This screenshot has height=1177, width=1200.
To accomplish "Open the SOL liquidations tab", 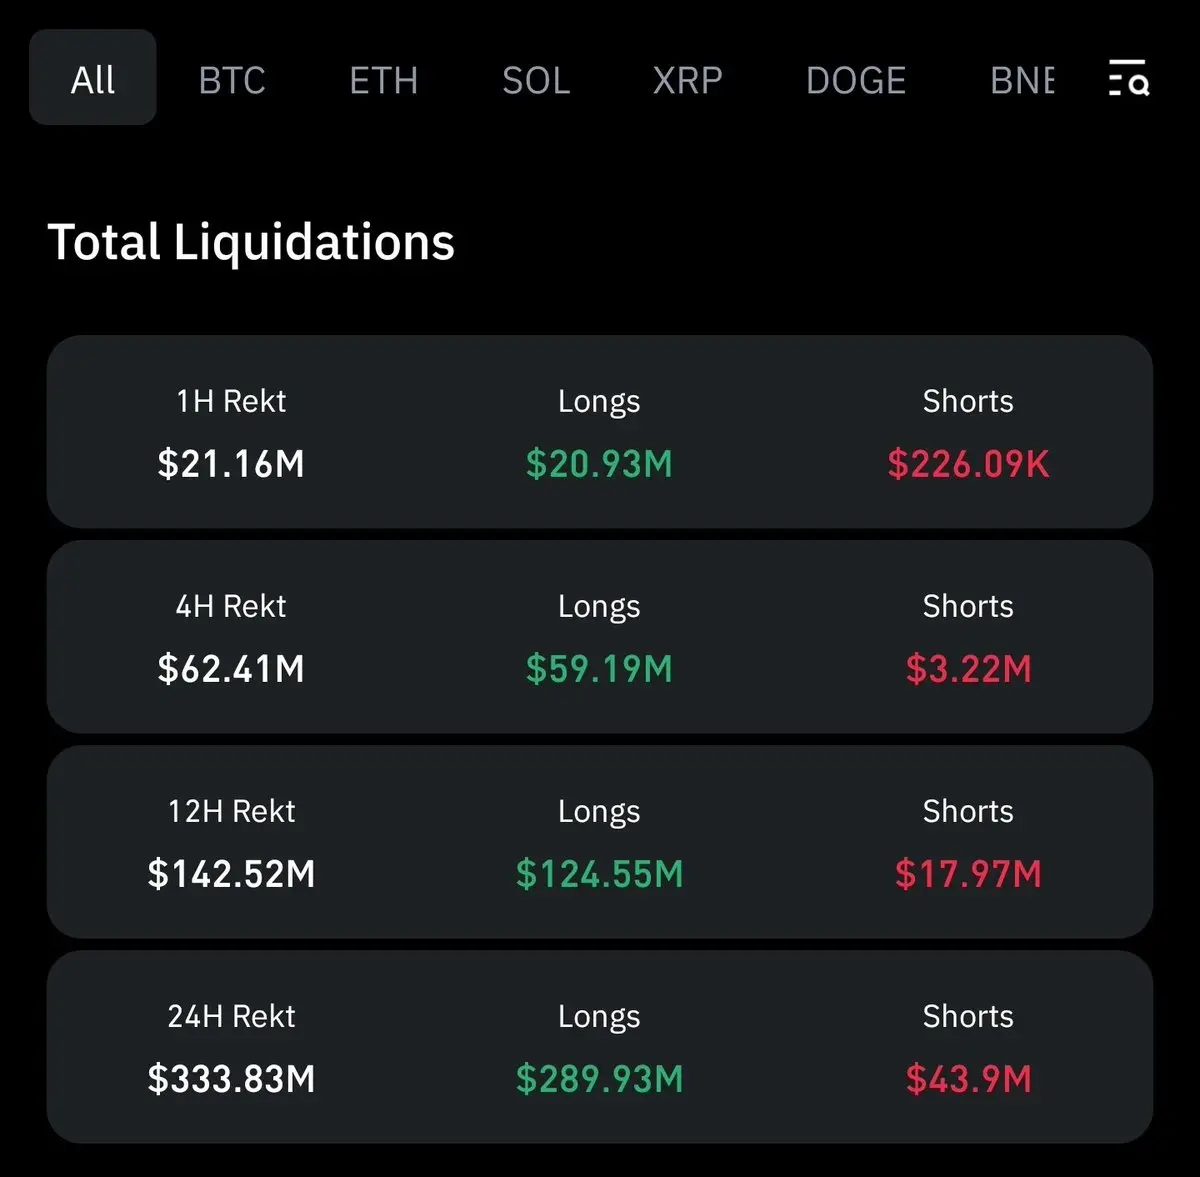I will pos(536,80).
